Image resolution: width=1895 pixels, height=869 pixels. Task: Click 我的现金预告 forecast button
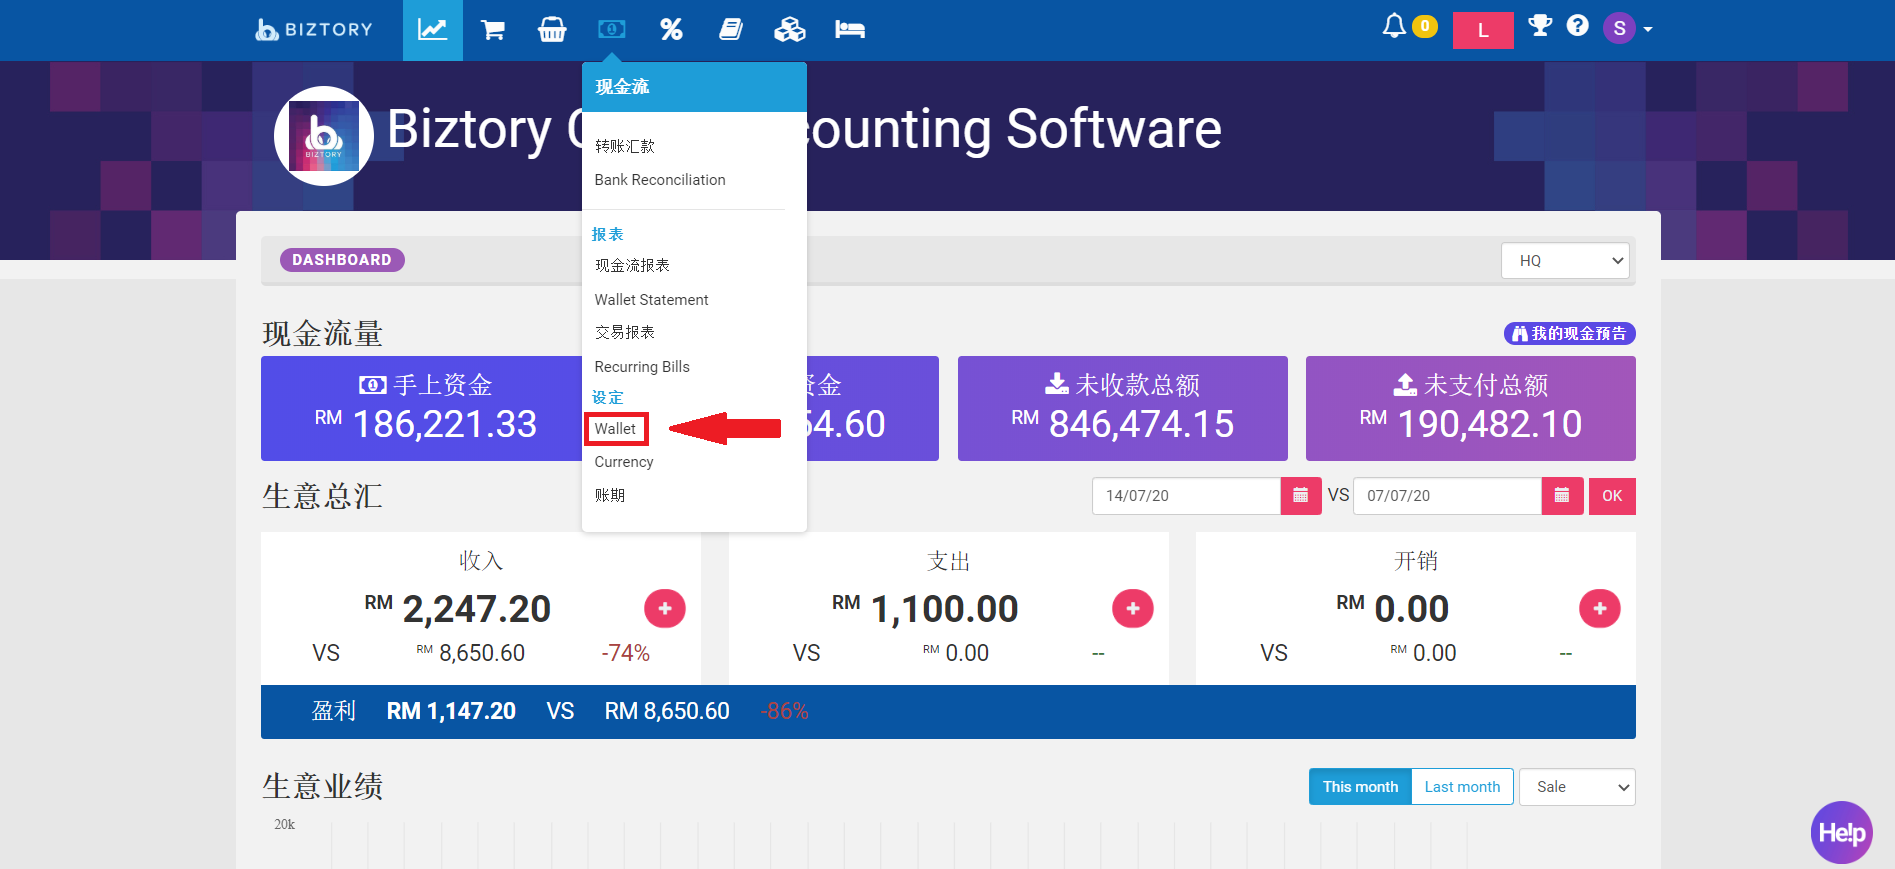tap(1569, 333)
